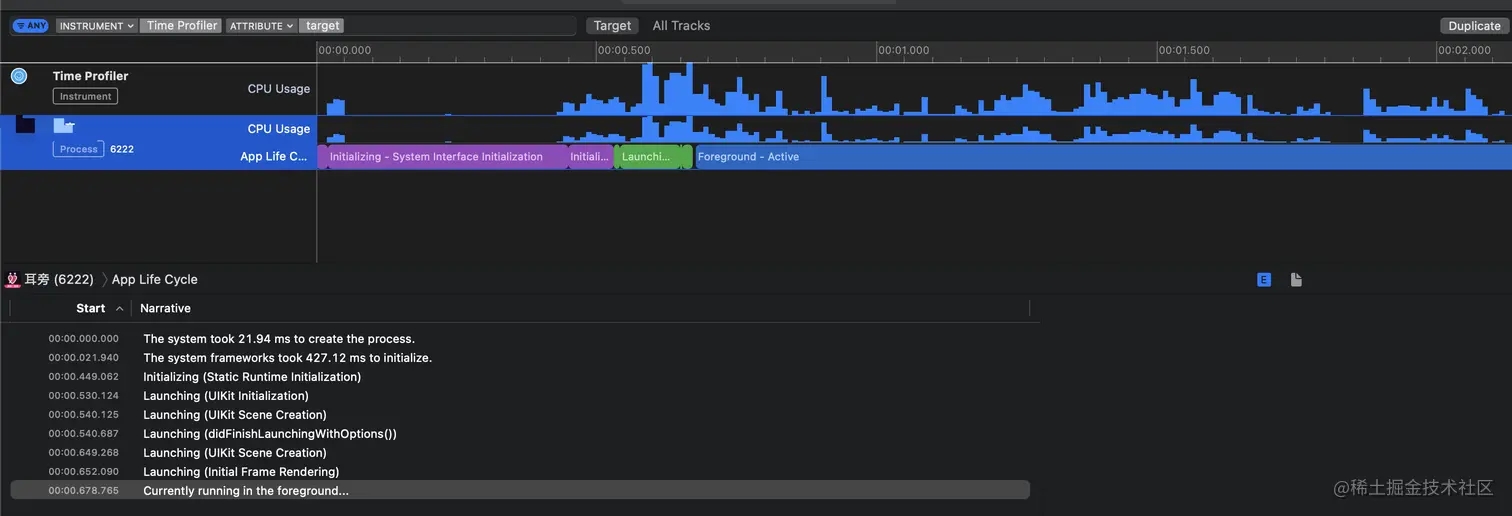Viewport: 1512px width, 516px height.
Task: Select UIKit Scene Creation row at 00:00.540.125
Action: click(x=520, y=415)
